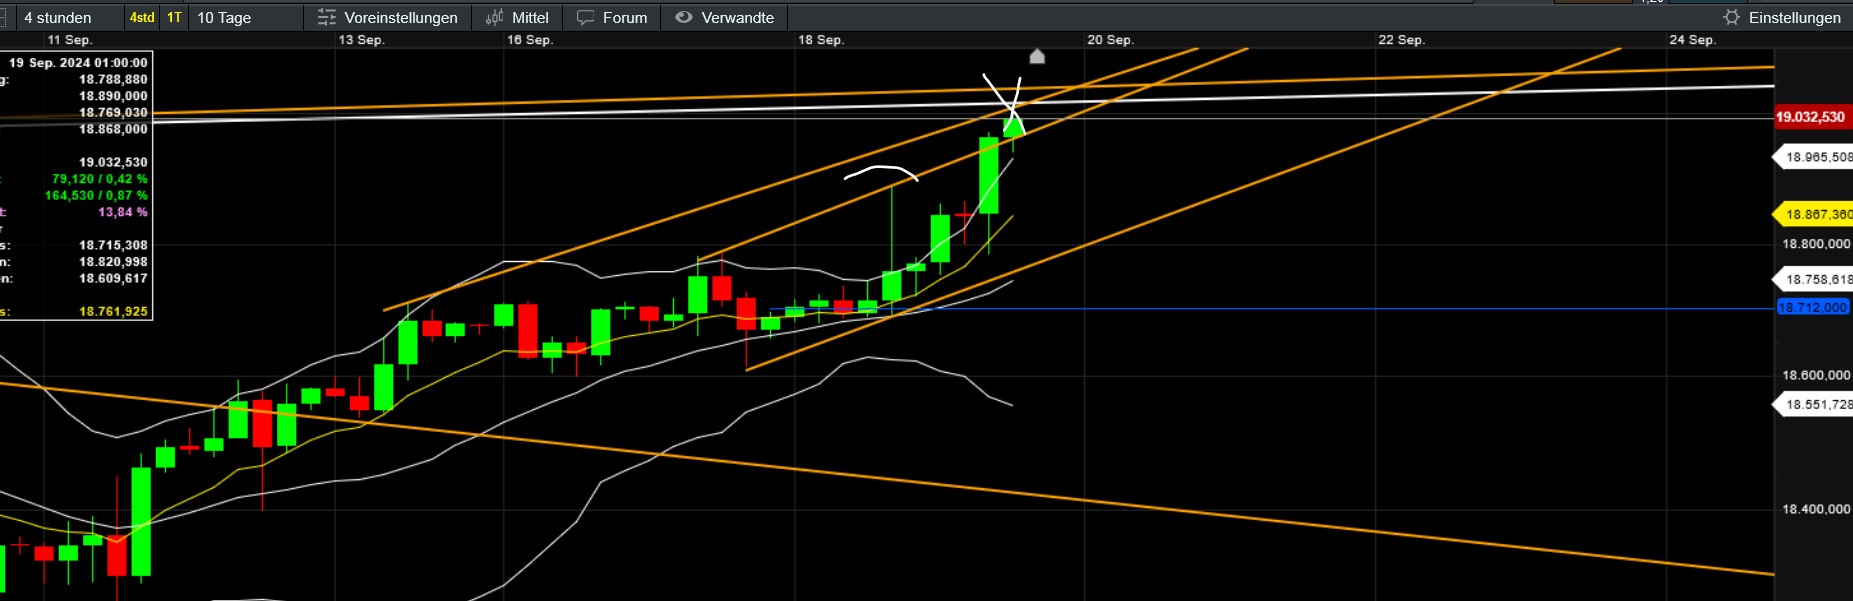
Task: Select blue horizontal line label 18.712,000
Action: click(x=1812, y=307)
